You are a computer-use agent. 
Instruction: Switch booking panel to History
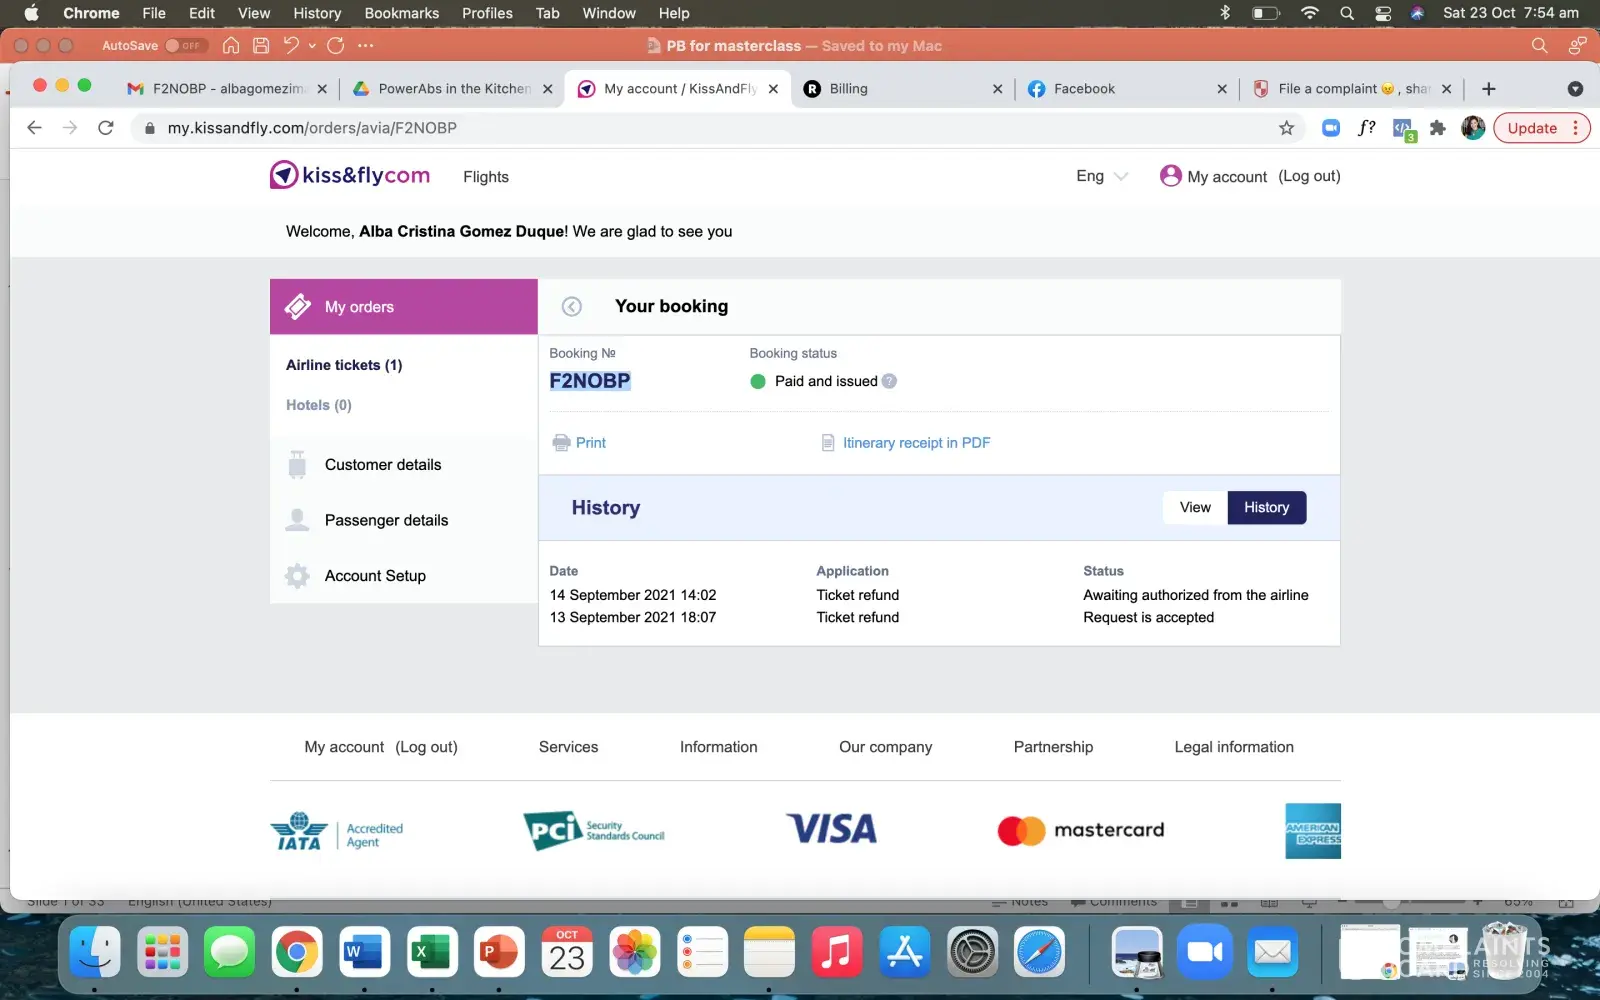click(1266, 507)
